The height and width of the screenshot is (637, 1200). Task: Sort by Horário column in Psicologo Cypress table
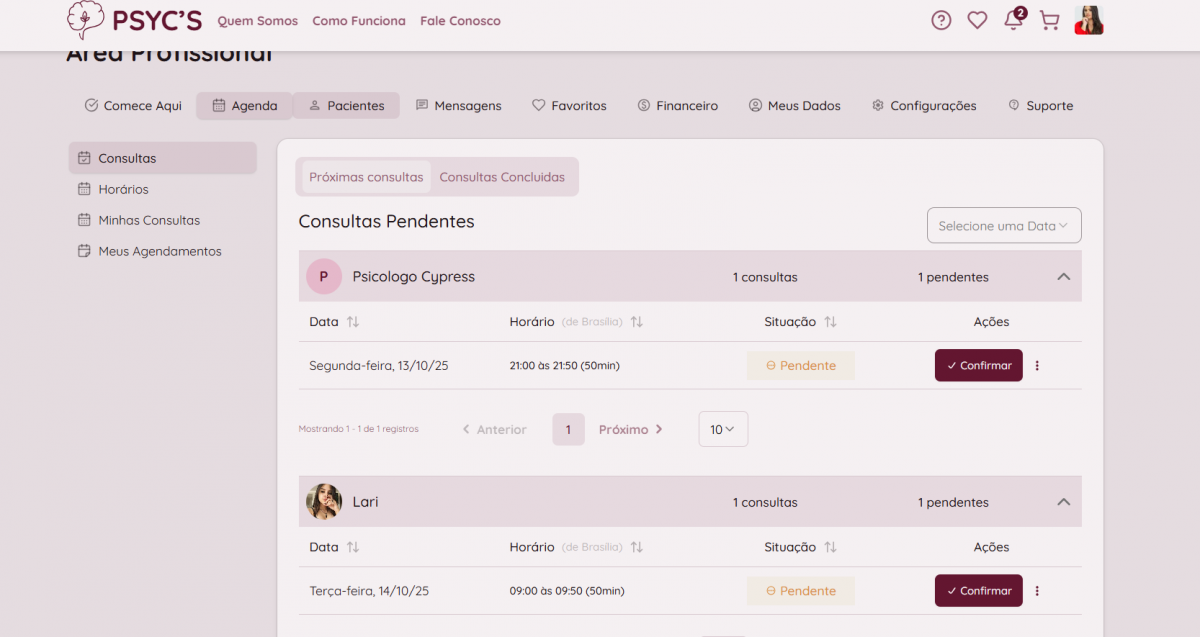[x=637, y=322]
